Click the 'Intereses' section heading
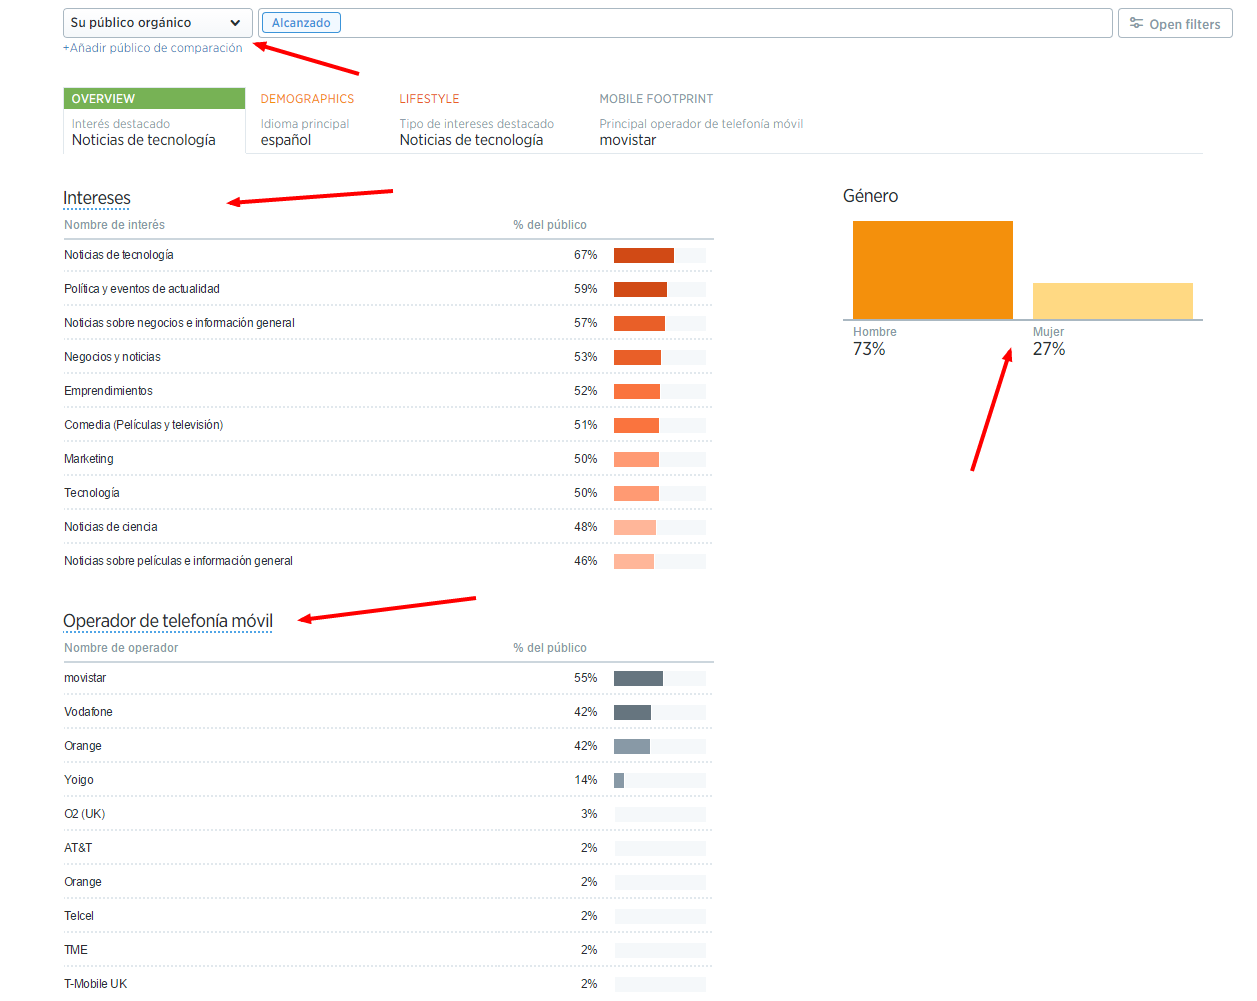This screenshot has height=1001, width=1257. point(97,198)
